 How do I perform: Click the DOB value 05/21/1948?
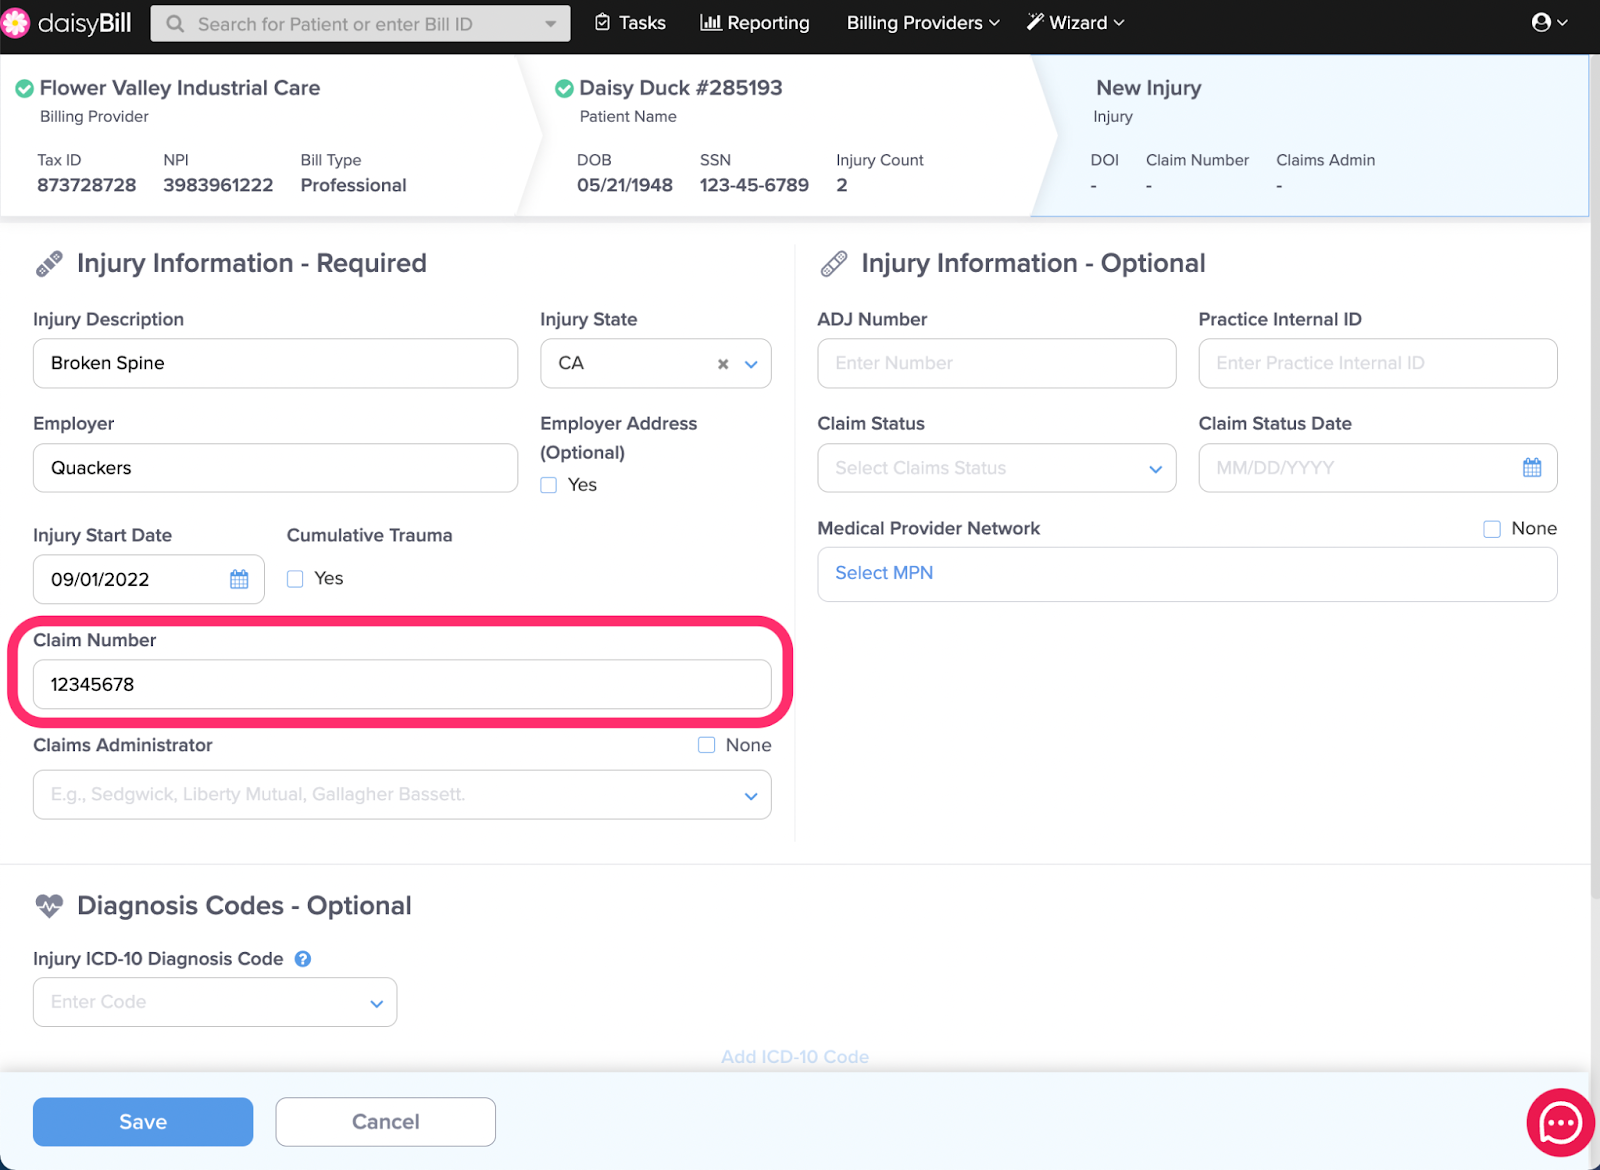[x=625, y=185]
